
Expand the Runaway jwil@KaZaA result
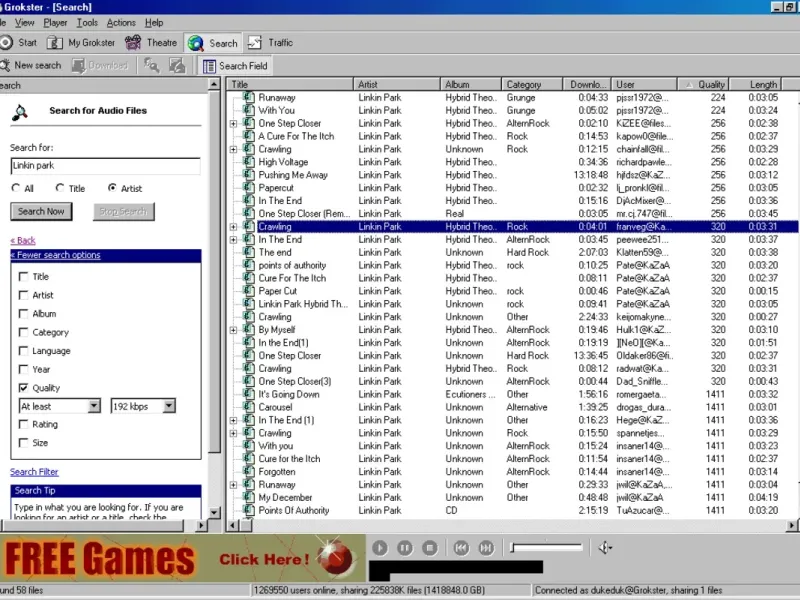(233, 485)
